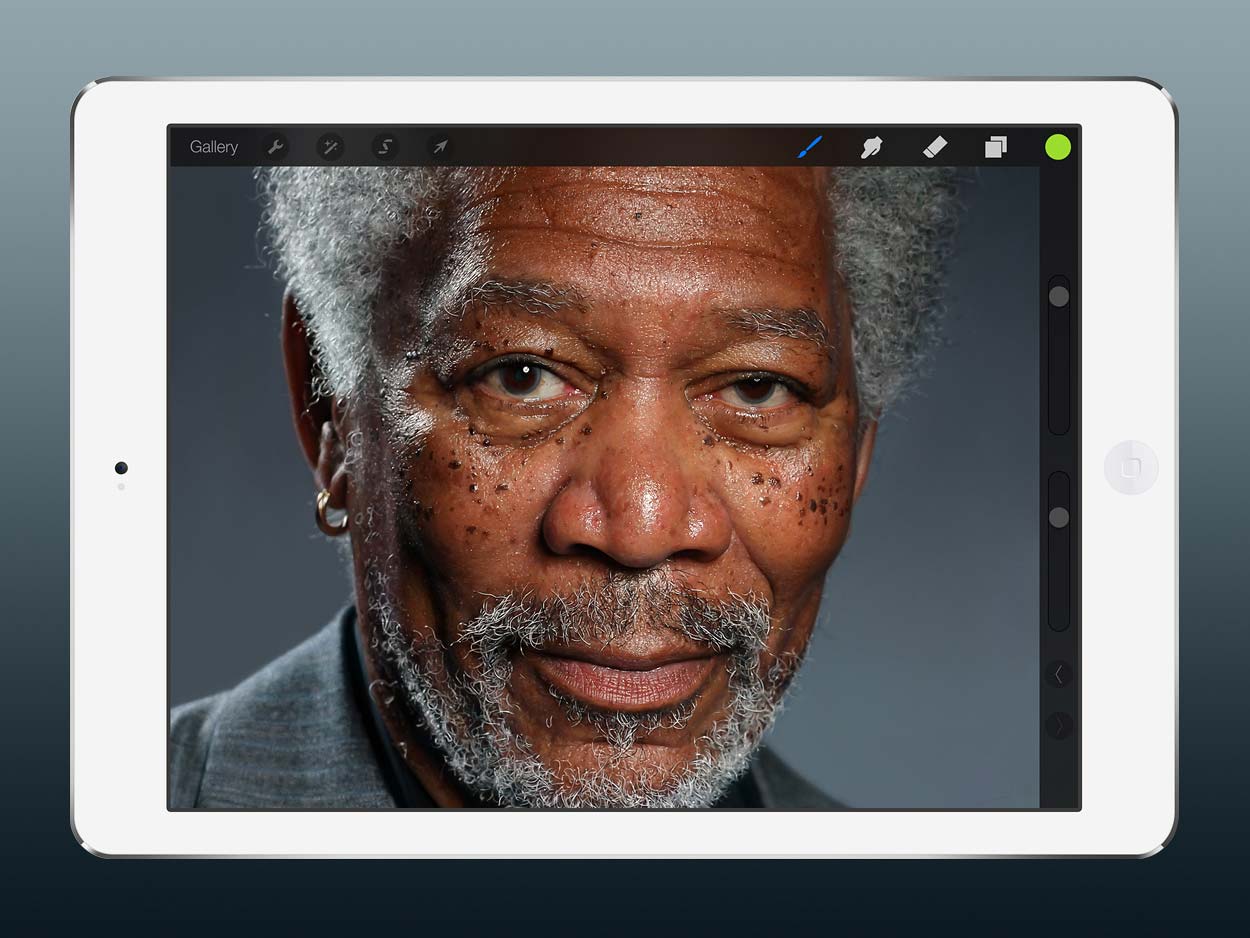This screenshot has width=1250, height=938.
Task: Activate the Transform arrow tool
Action: point(440,147)
